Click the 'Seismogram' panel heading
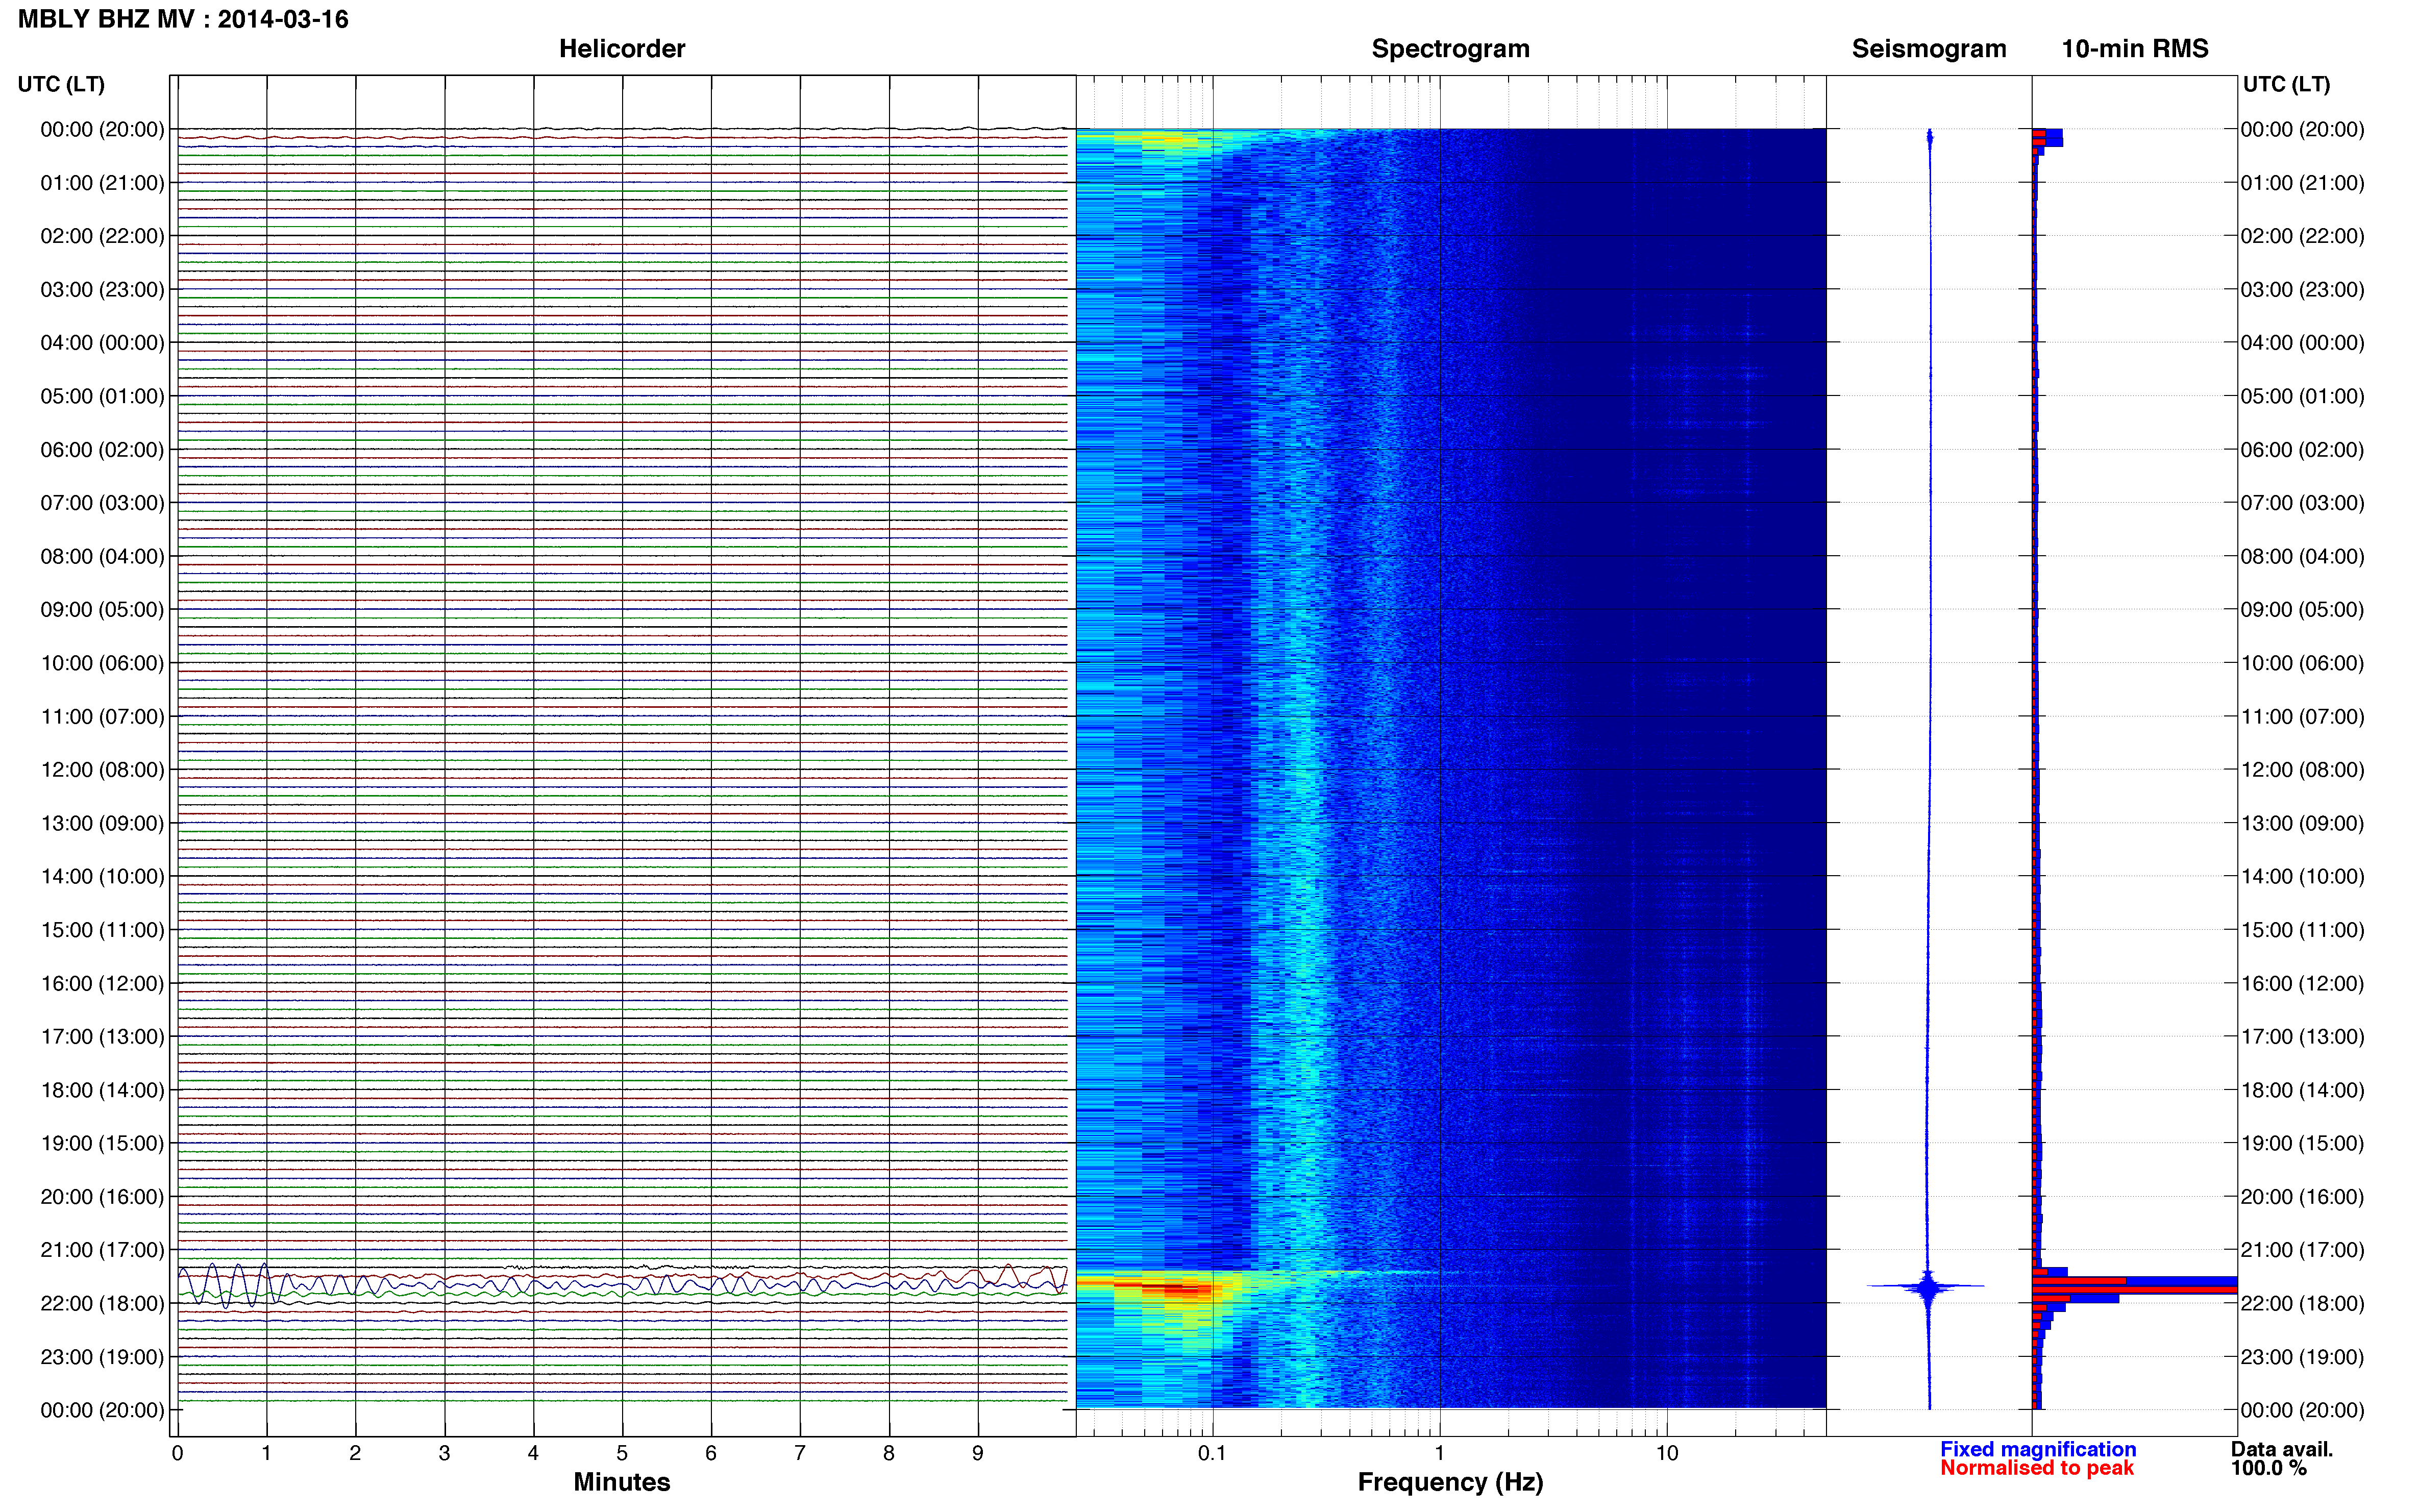The height and width of the screenshot is (1512, 2419). (x=1928, y=49)
